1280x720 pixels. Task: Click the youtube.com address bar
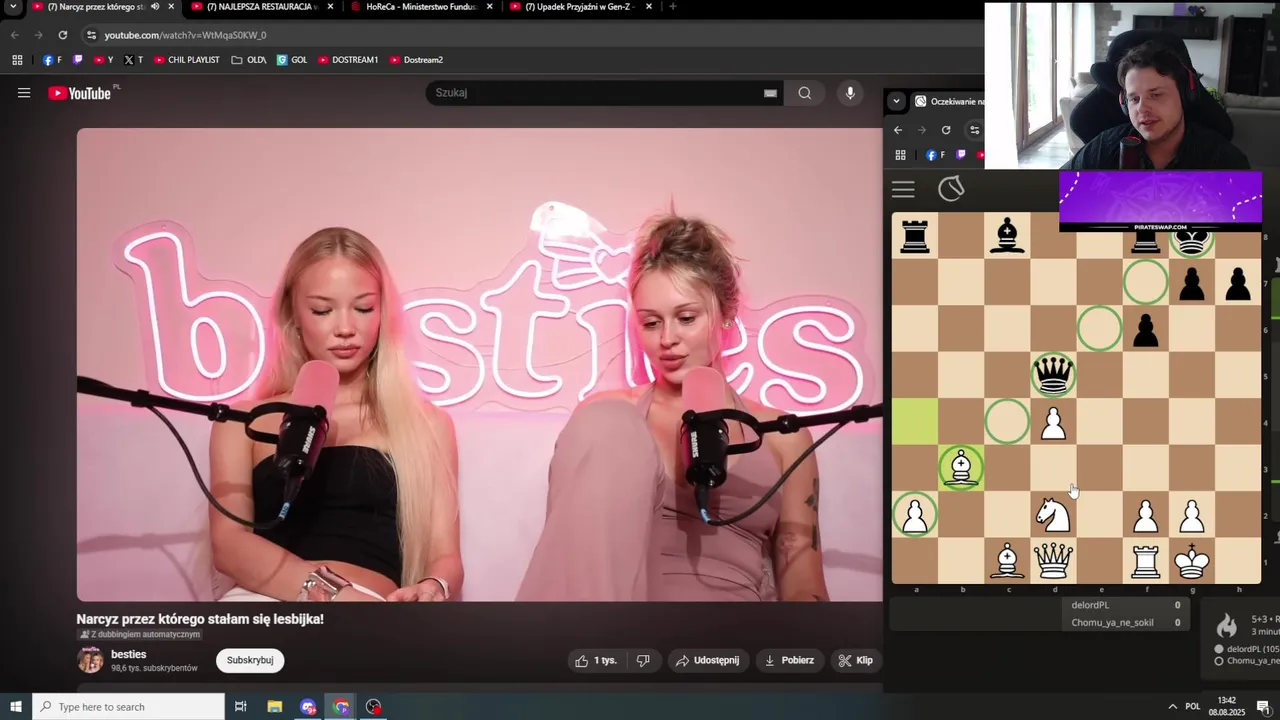530,35
